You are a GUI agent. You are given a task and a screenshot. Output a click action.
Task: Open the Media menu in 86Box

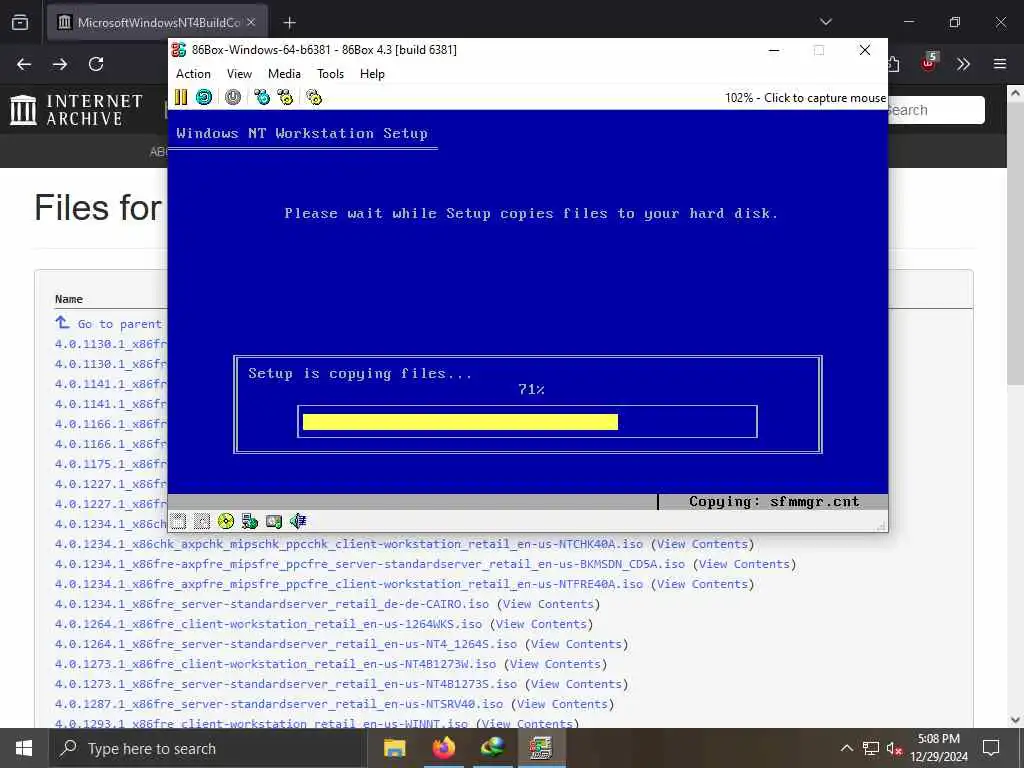[284, 74]
